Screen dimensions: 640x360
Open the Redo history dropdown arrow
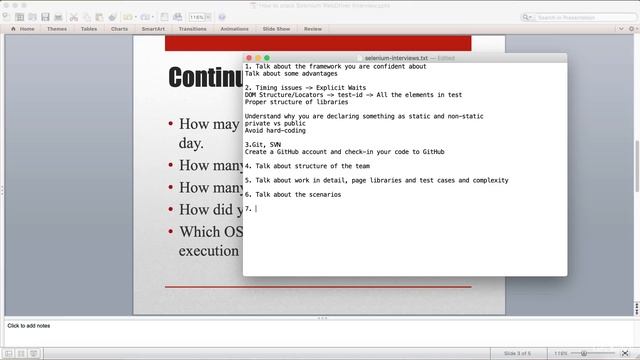[153, 17]
